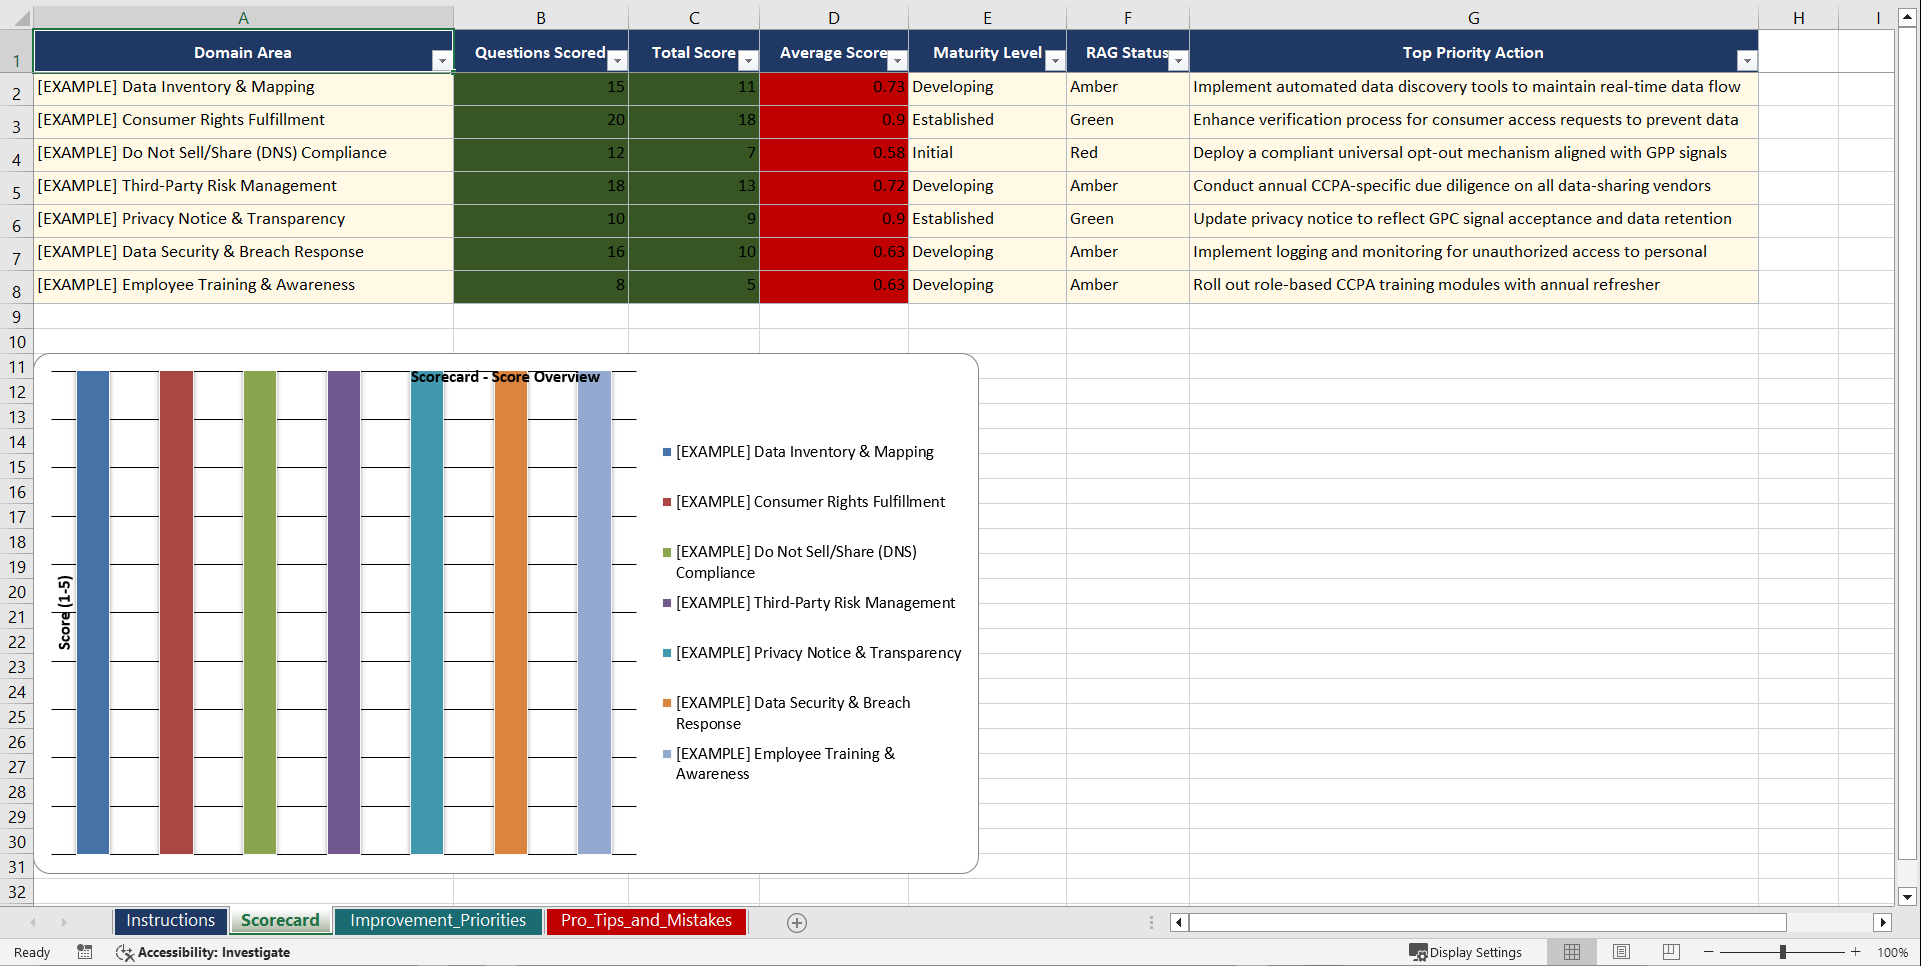Activate Page Break Preview icon
Viewport: 1921px width, 966px height.
(1670, 952)
